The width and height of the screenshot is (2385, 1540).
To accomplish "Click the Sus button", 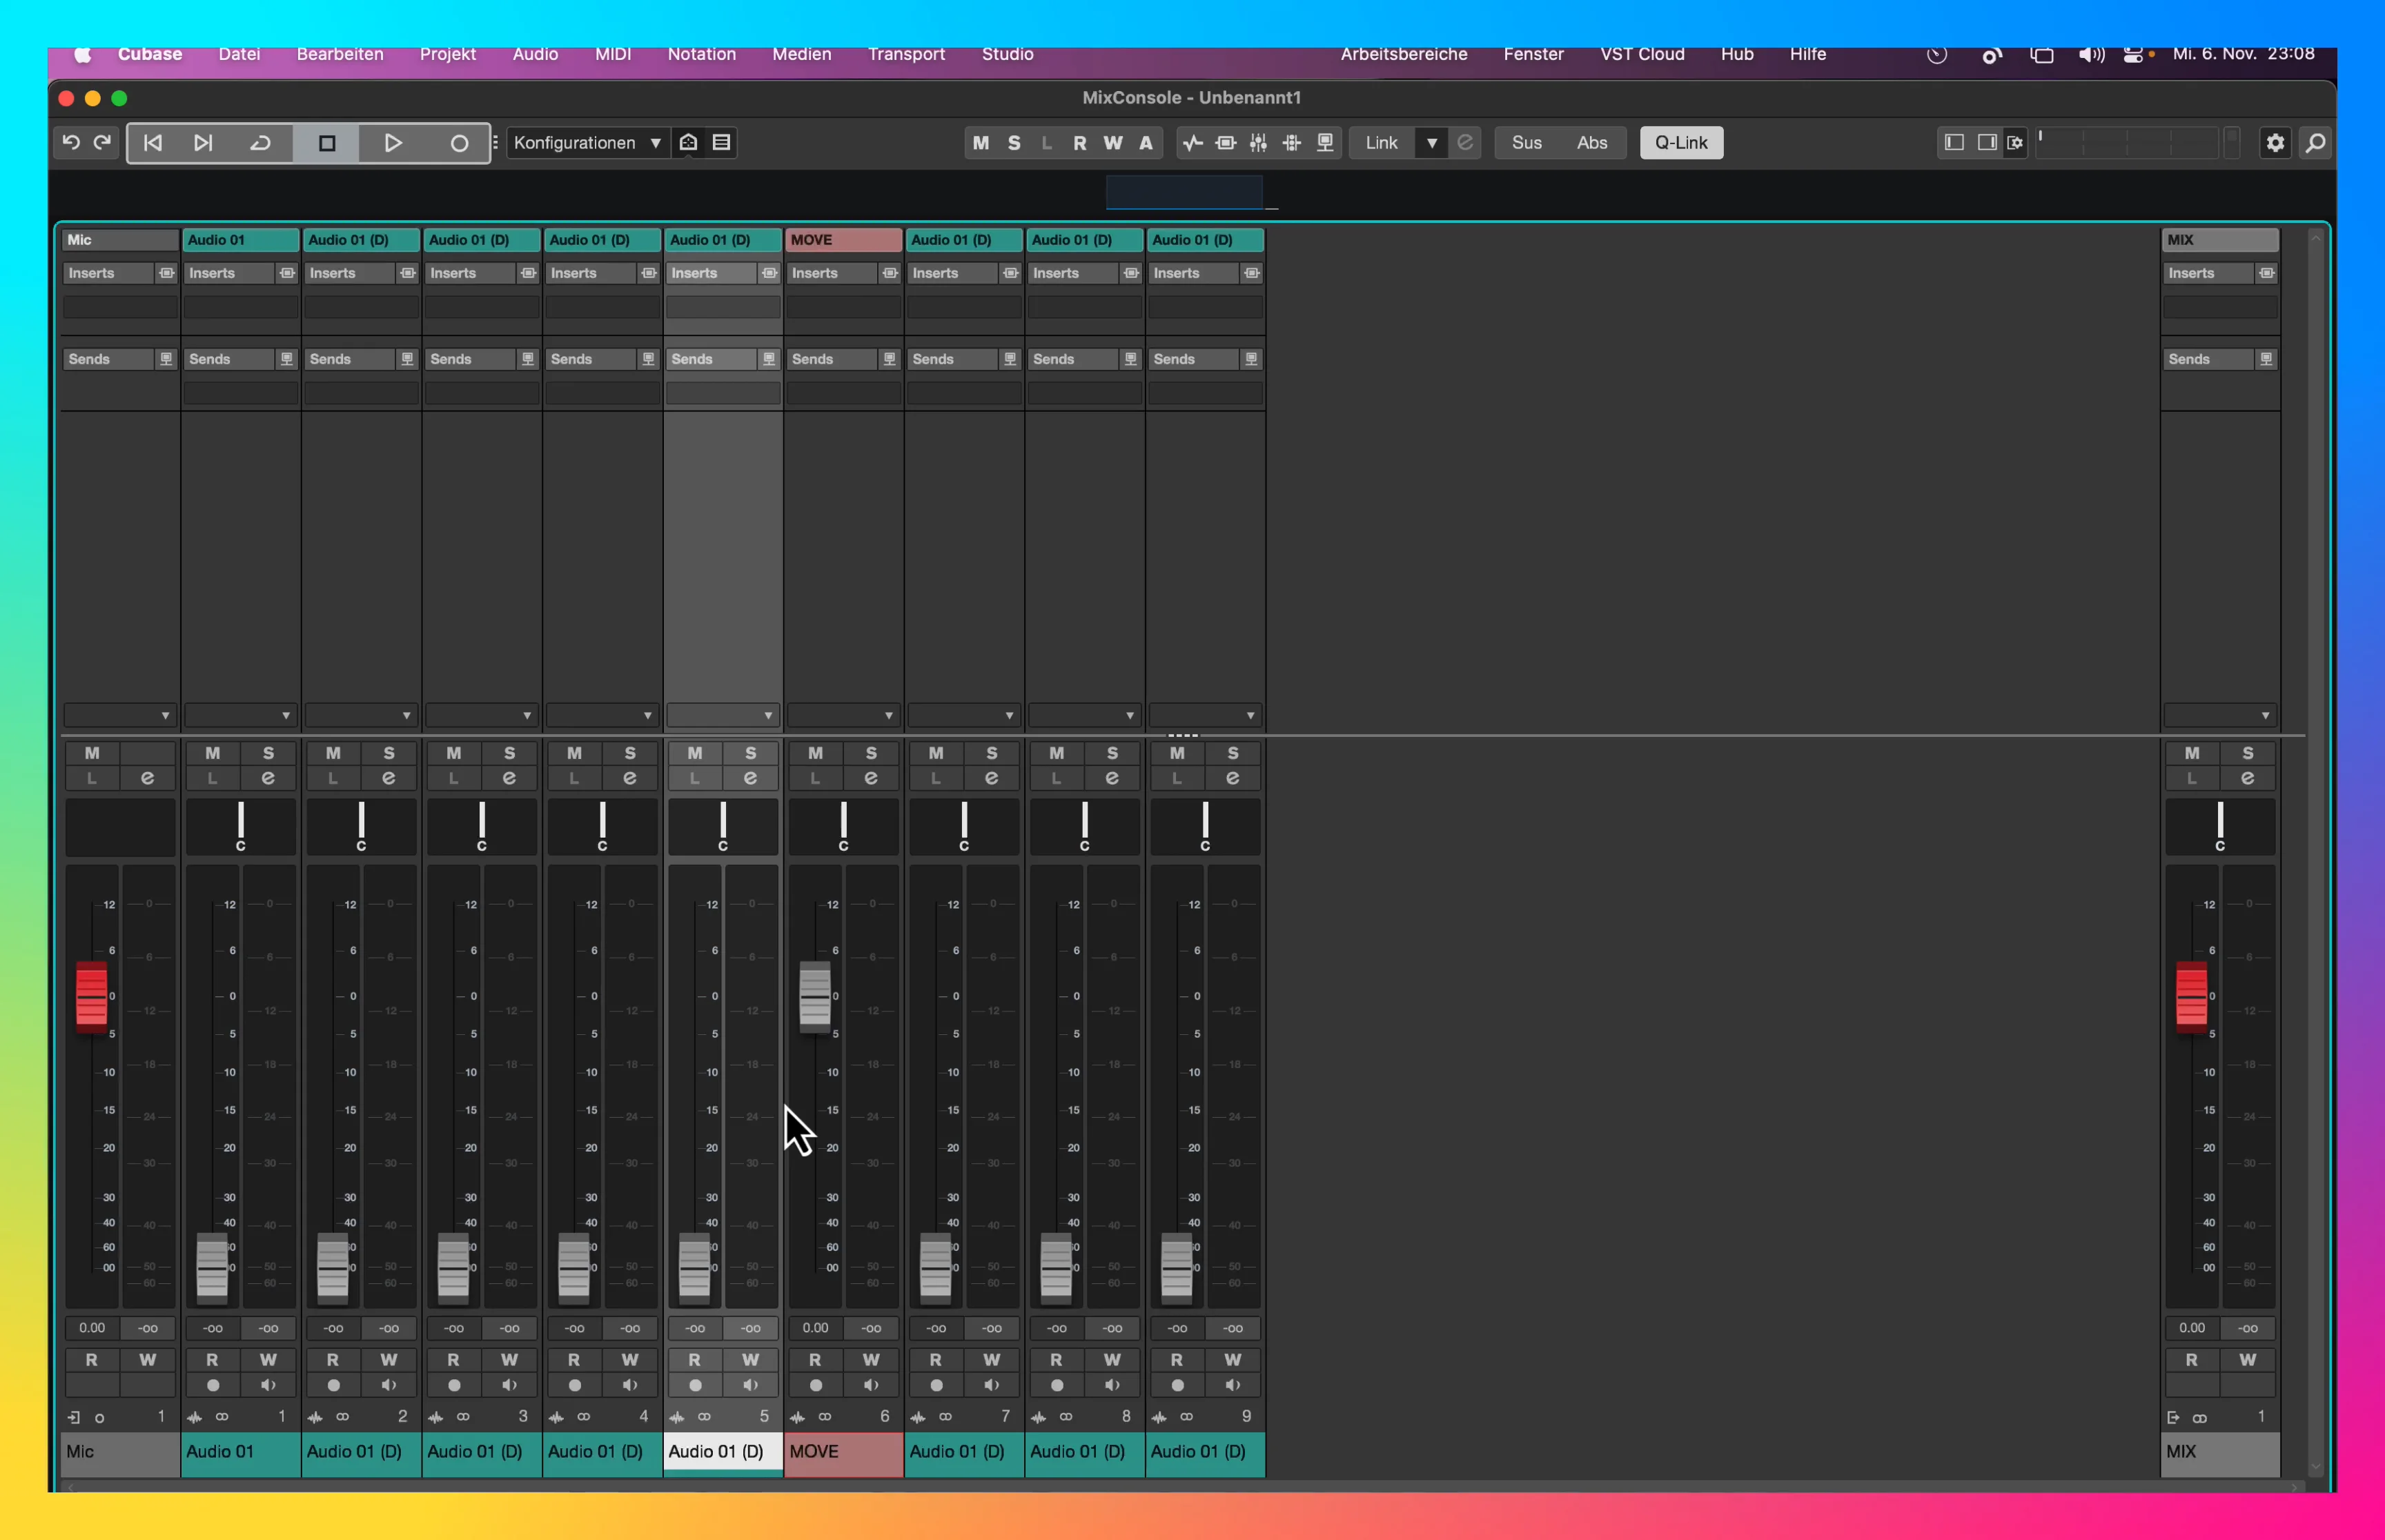I will 1526,143.
